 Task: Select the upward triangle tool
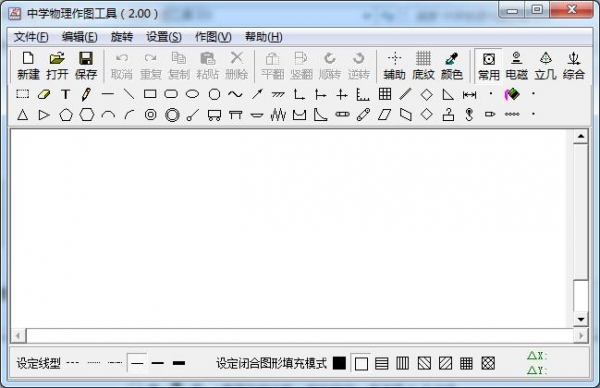(x=23, y=114)
